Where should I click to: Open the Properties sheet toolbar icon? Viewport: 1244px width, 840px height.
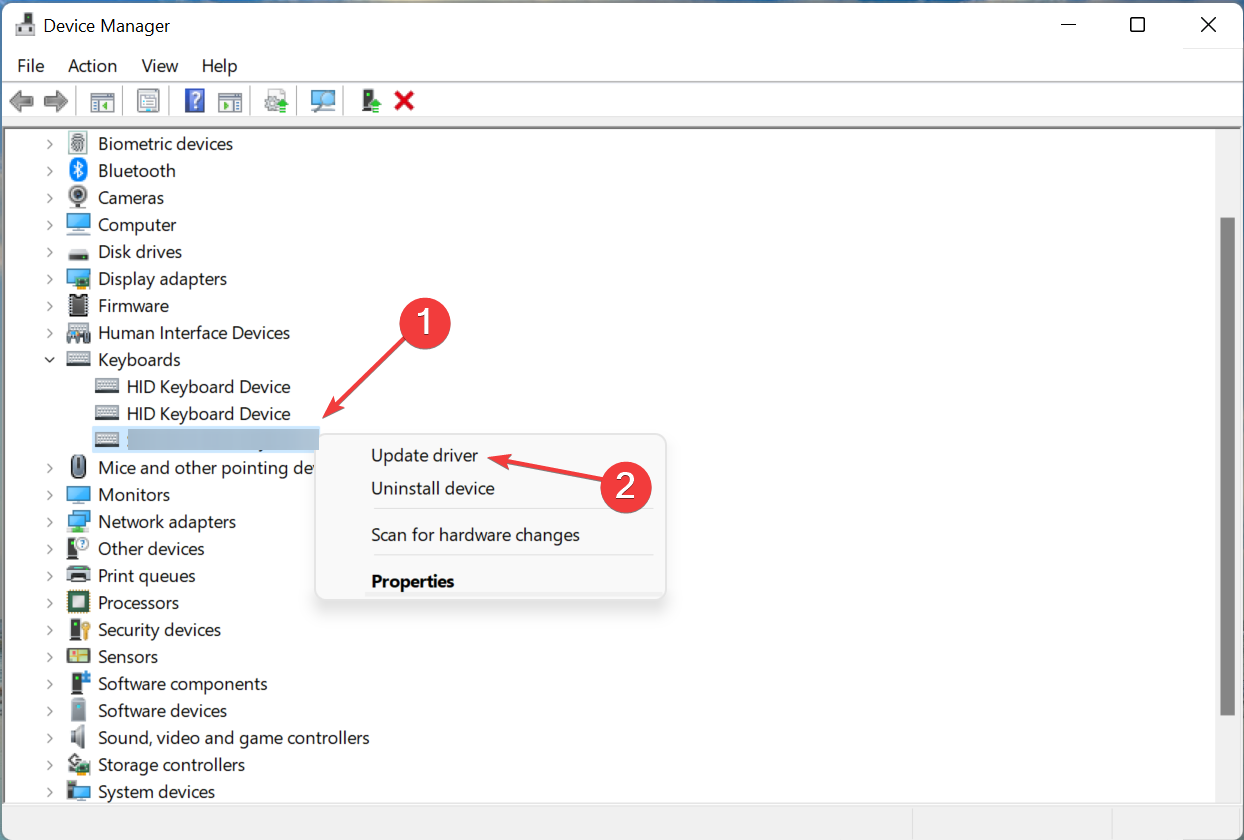tap(149, 101)
